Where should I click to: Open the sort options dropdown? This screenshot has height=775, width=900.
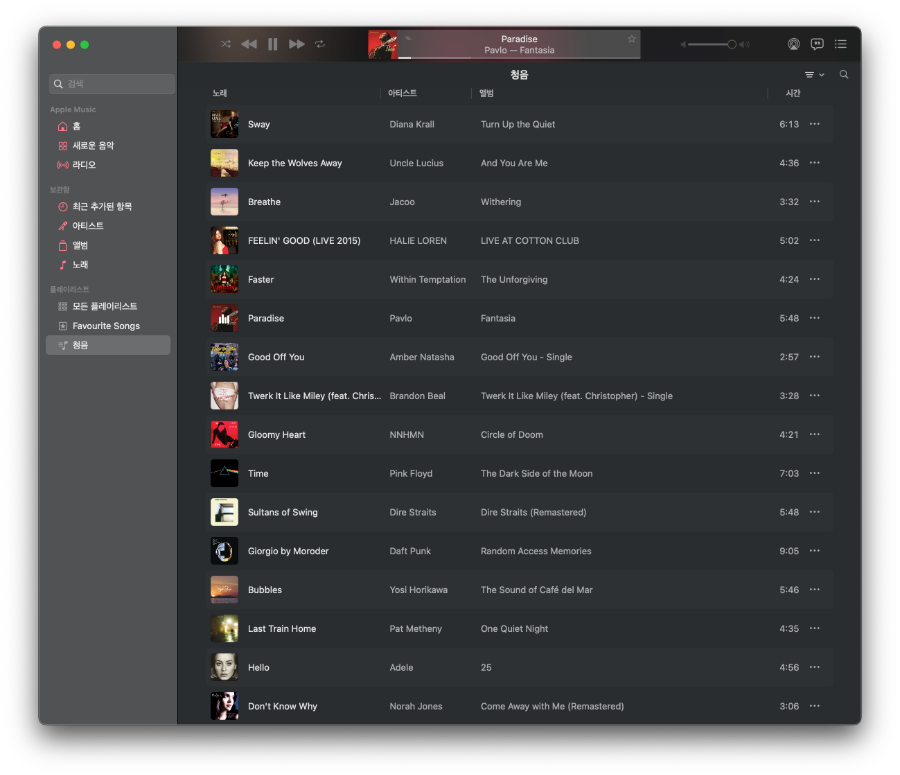(814, 75)
